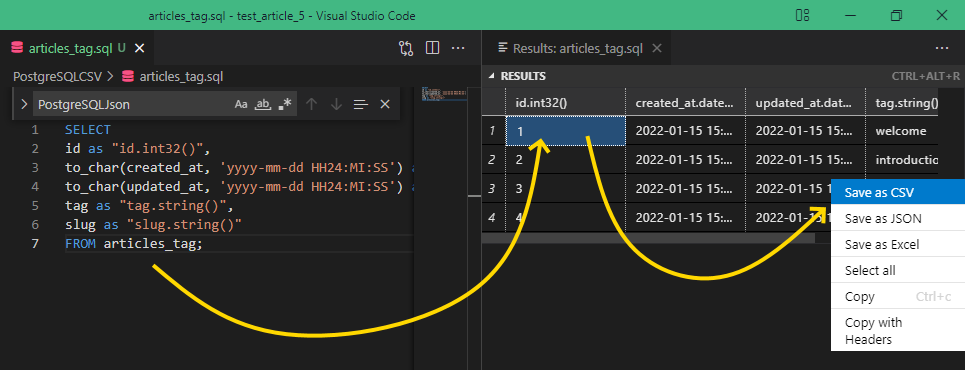The image size is (965, 370).
Task: Toggle Match Case in find widget
Action: 241,105
